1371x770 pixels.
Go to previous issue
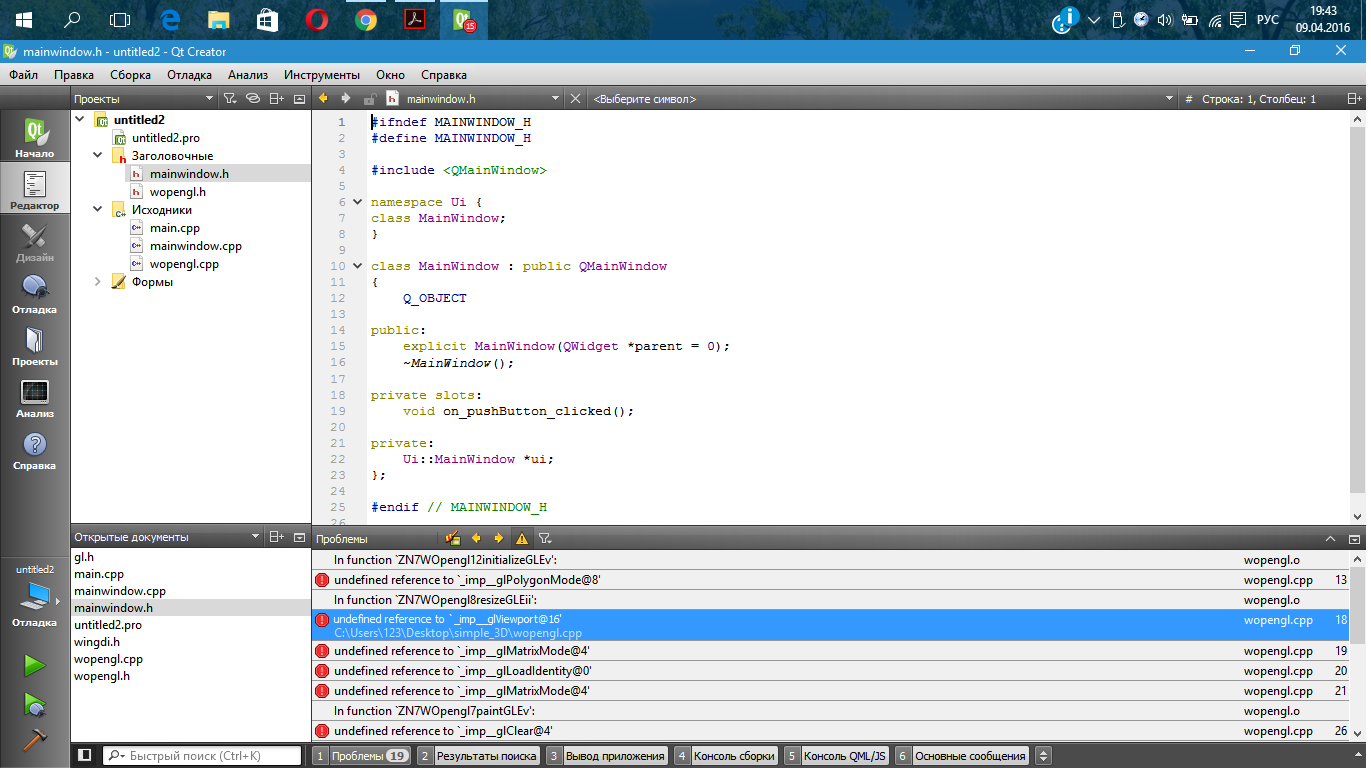476,538
